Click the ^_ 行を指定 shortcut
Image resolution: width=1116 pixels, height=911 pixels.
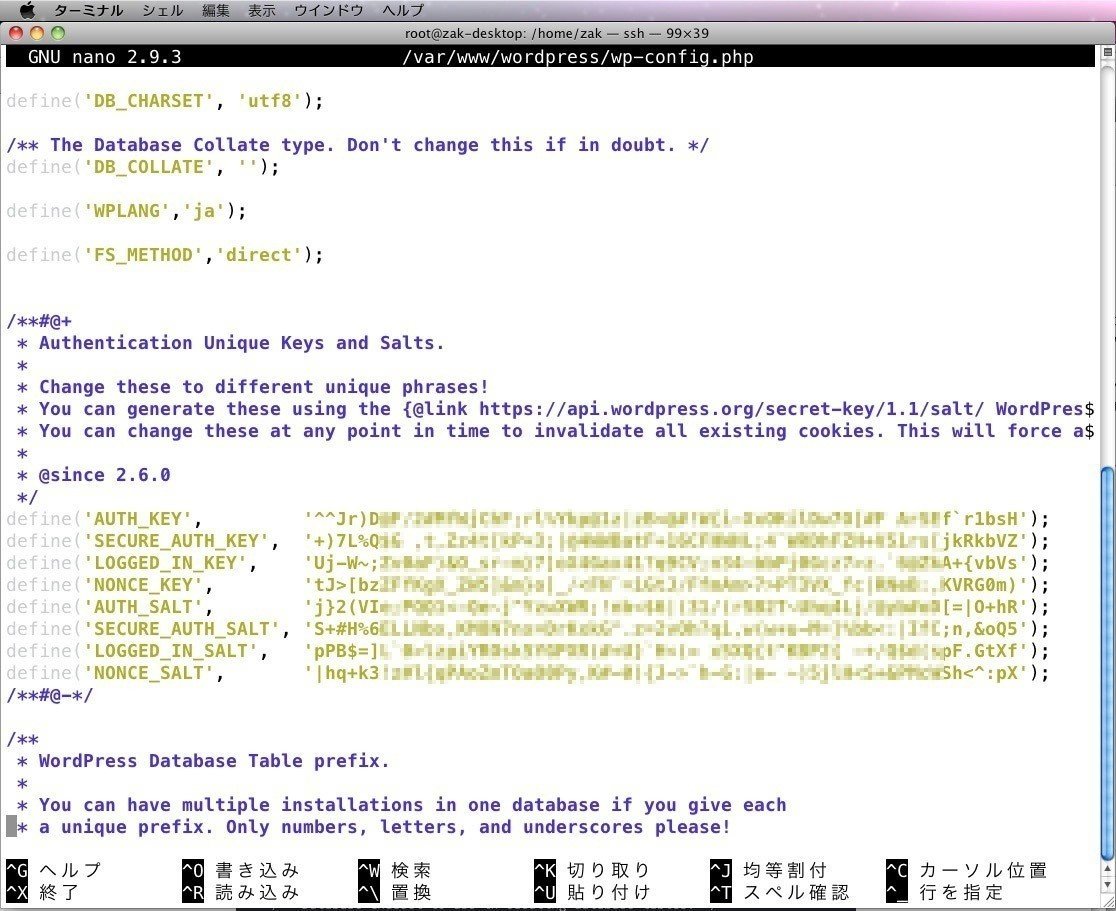[x=944, y=892]
